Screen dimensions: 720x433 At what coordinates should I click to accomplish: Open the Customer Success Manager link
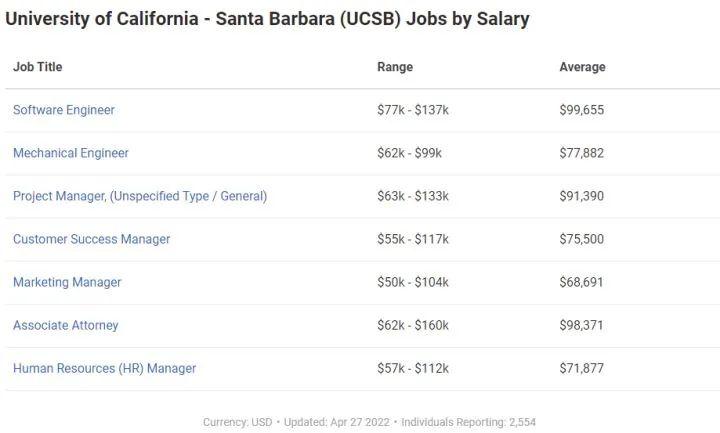point(92,239)
